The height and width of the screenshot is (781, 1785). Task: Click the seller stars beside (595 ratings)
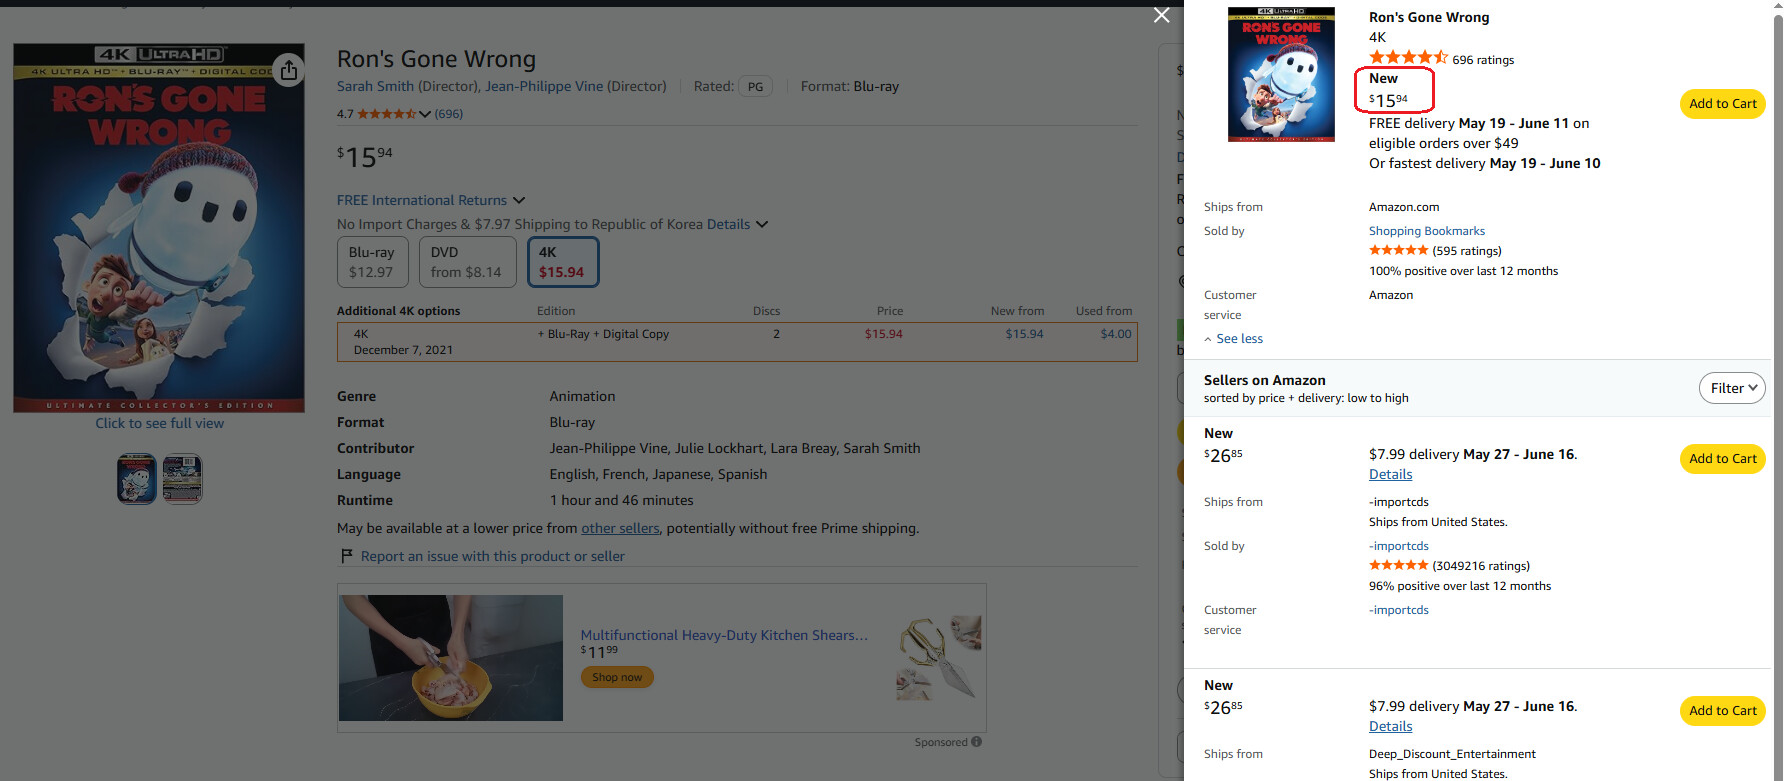1398,251
